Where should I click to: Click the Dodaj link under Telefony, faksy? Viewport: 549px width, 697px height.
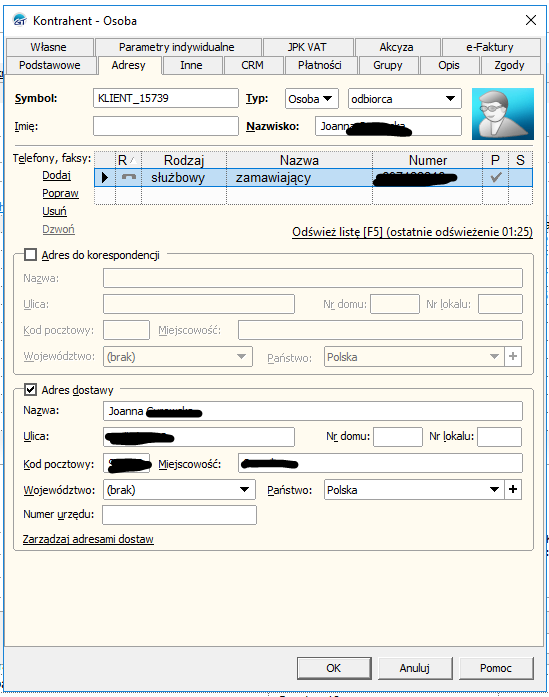pos(56,175)
